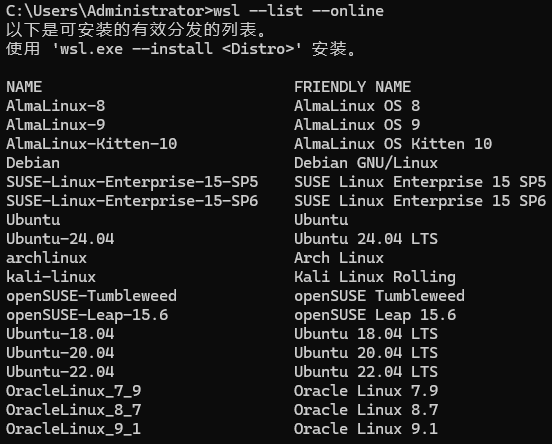
Task: Select SUSE-Linux-Enterprise-15-SP6 name
Action: [x=132, y=201]
